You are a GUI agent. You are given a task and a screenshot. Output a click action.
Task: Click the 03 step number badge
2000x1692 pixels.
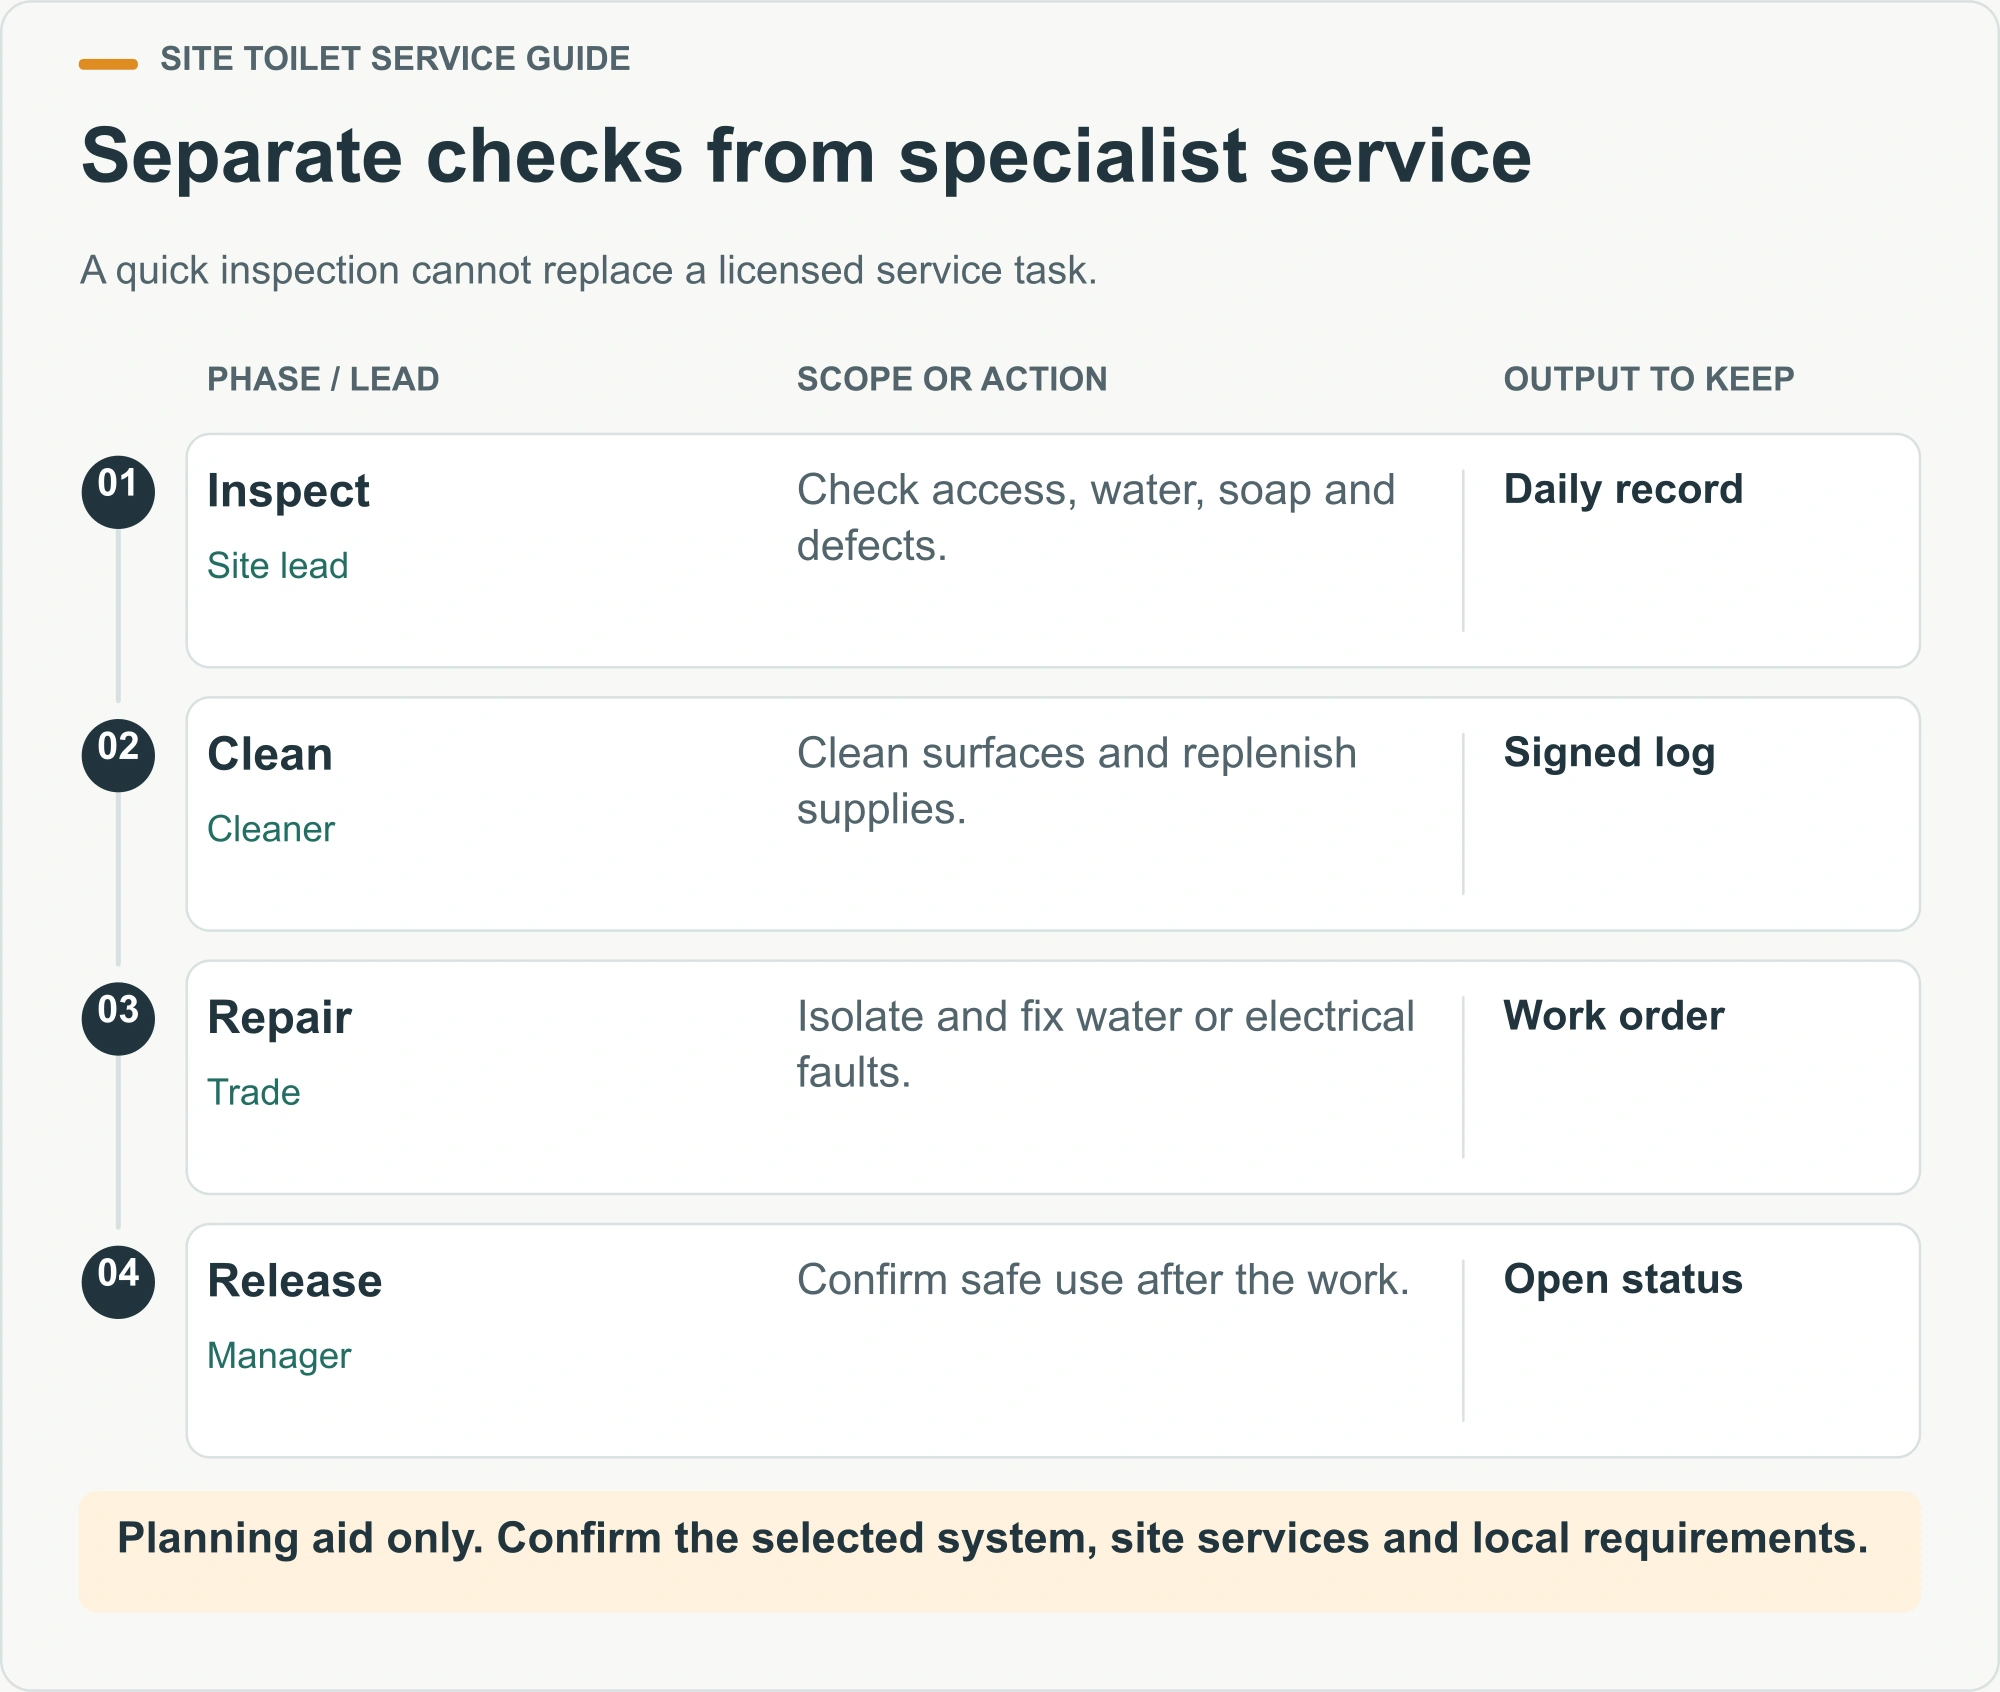click(118, 1018)
